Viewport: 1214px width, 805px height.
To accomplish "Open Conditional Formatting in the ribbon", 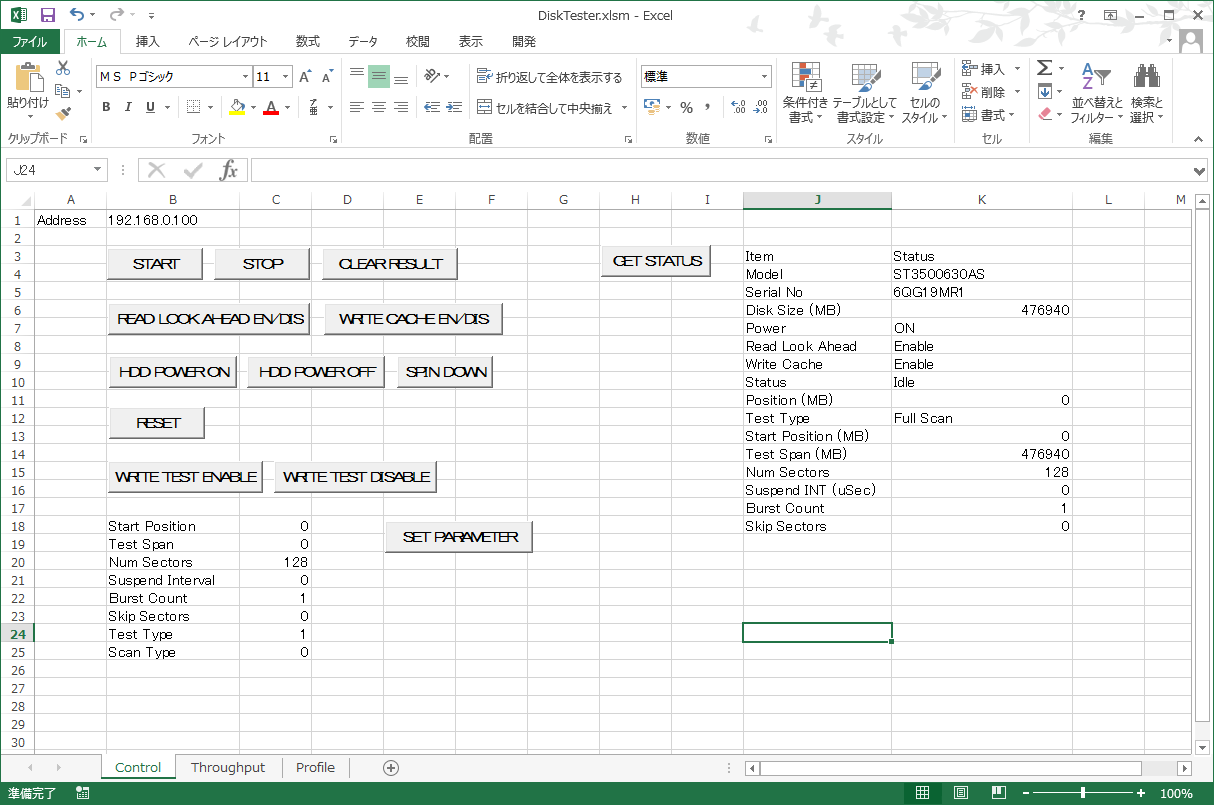I will 805,94.
